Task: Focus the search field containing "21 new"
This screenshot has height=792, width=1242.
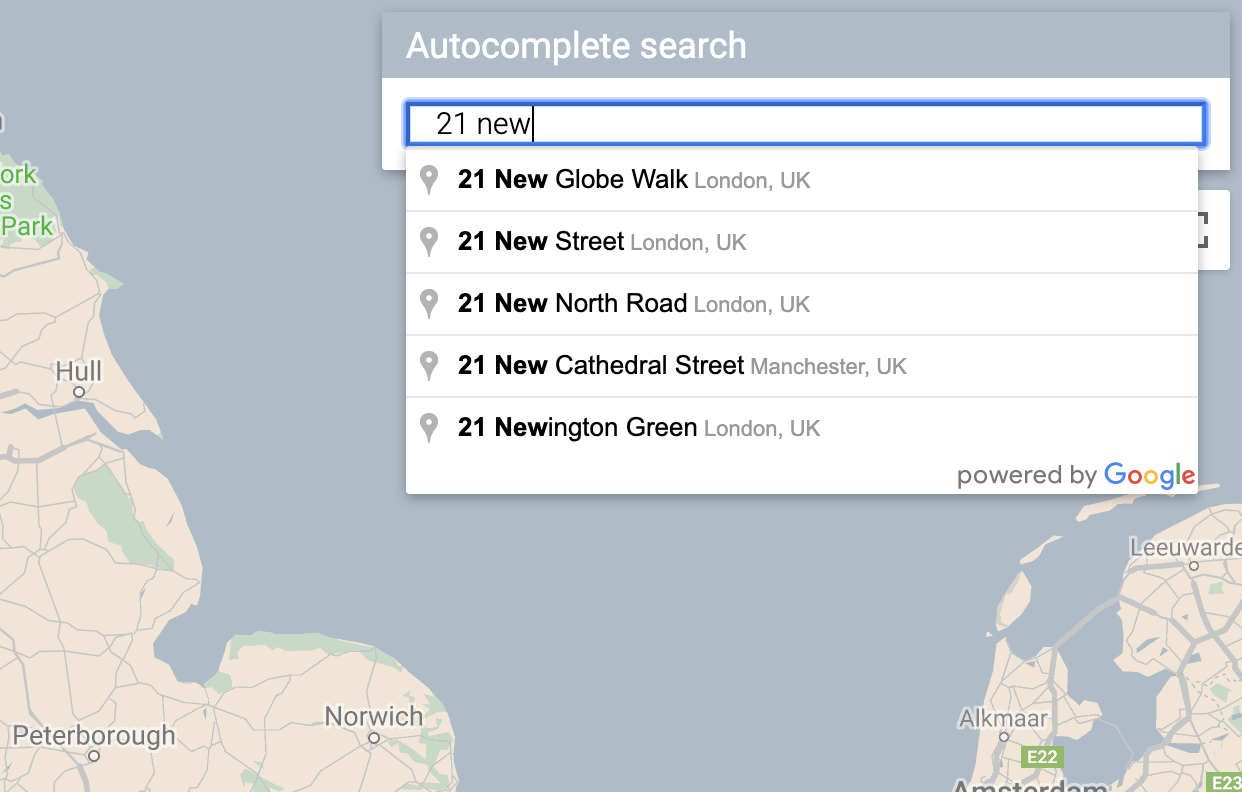Action: point(805,124)
